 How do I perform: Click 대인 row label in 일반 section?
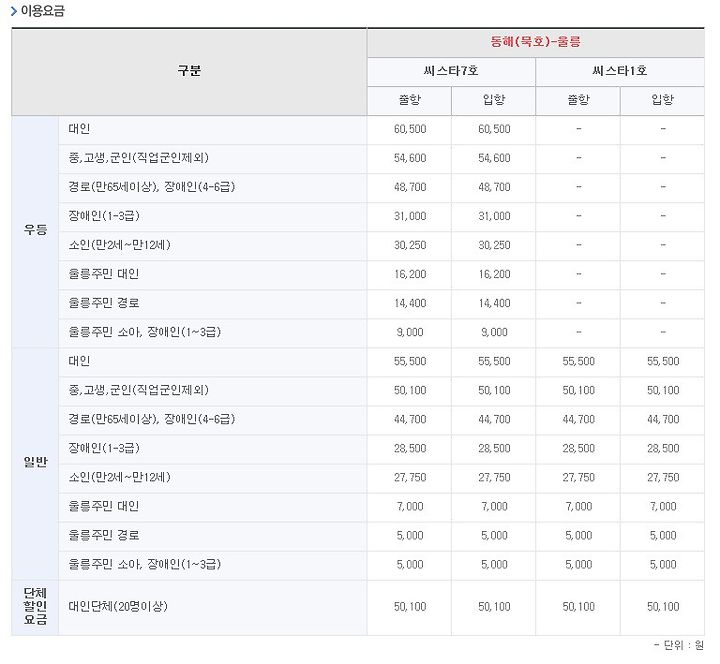click(x=79, y=361)
